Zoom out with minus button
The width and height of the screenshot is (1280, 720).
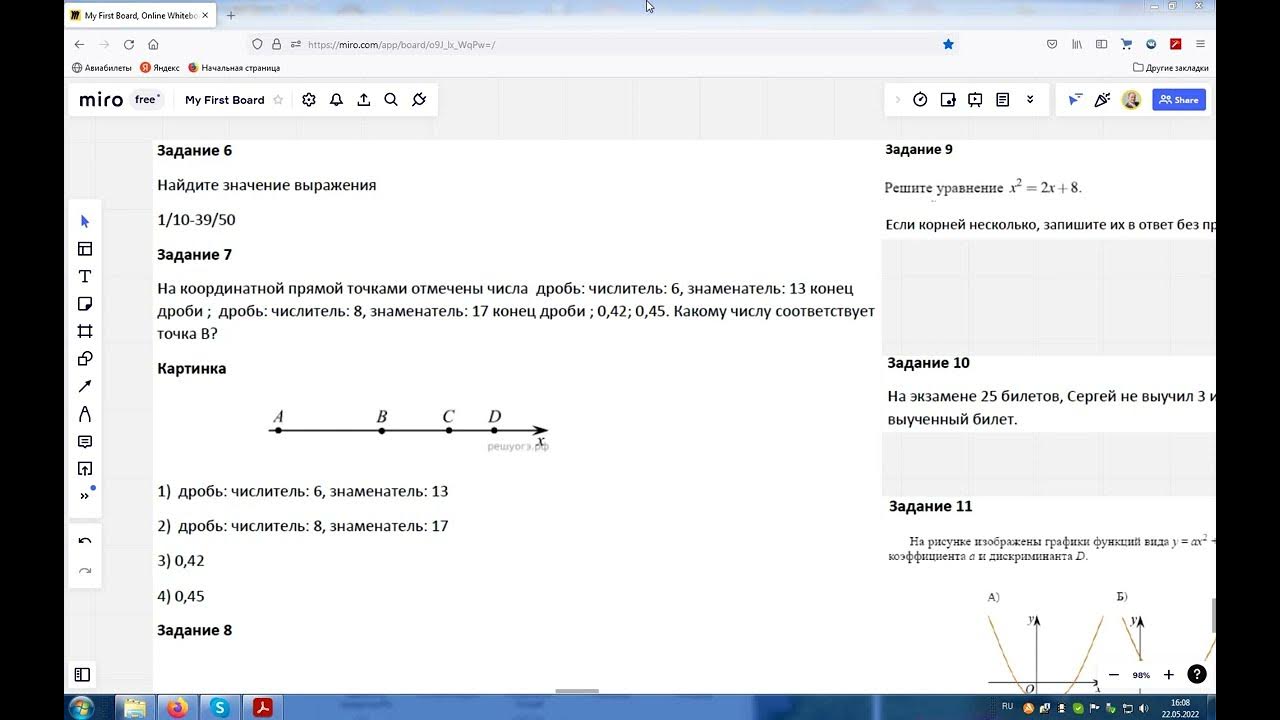(x=1114, y=675)
